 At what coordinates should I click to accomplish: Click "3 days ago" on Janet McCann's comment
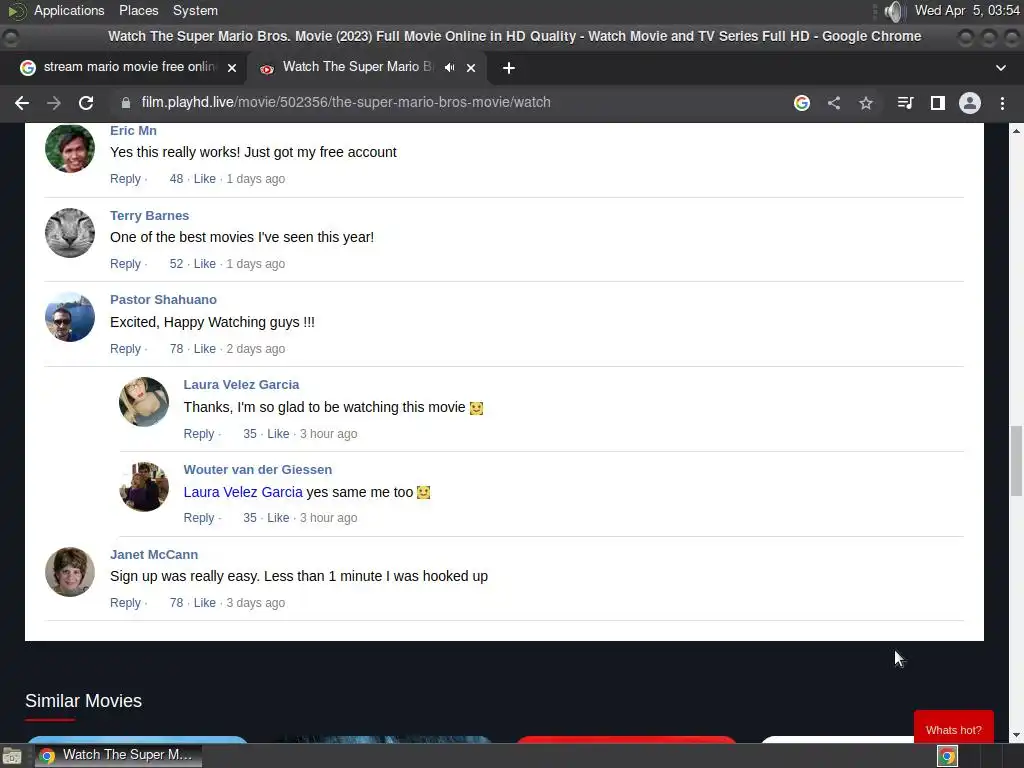click(255, 603)
